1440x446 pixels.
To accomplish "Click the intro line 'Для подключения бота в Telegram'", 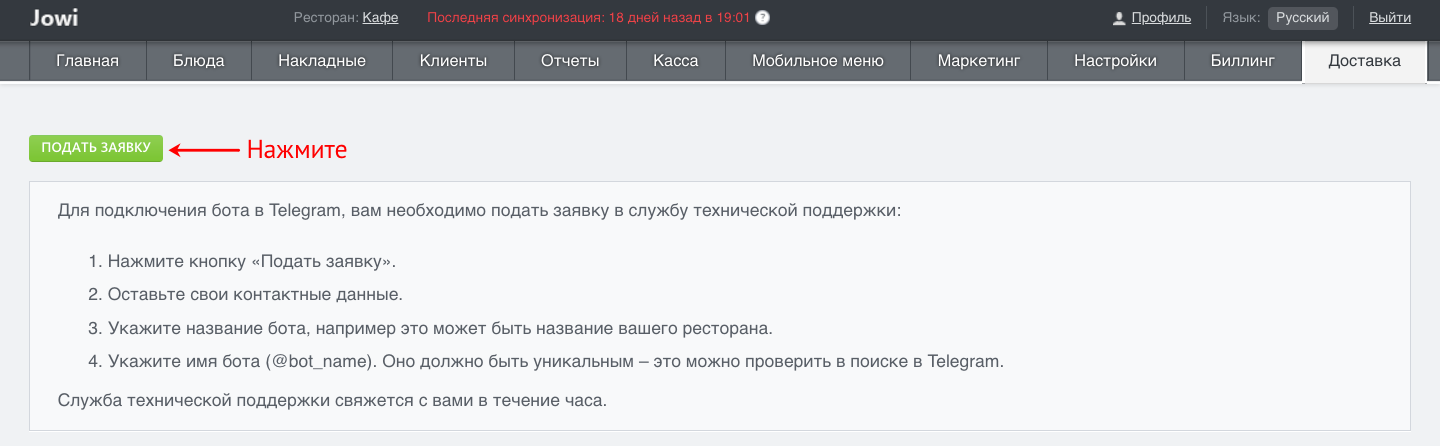I will [x=480, y=211].
